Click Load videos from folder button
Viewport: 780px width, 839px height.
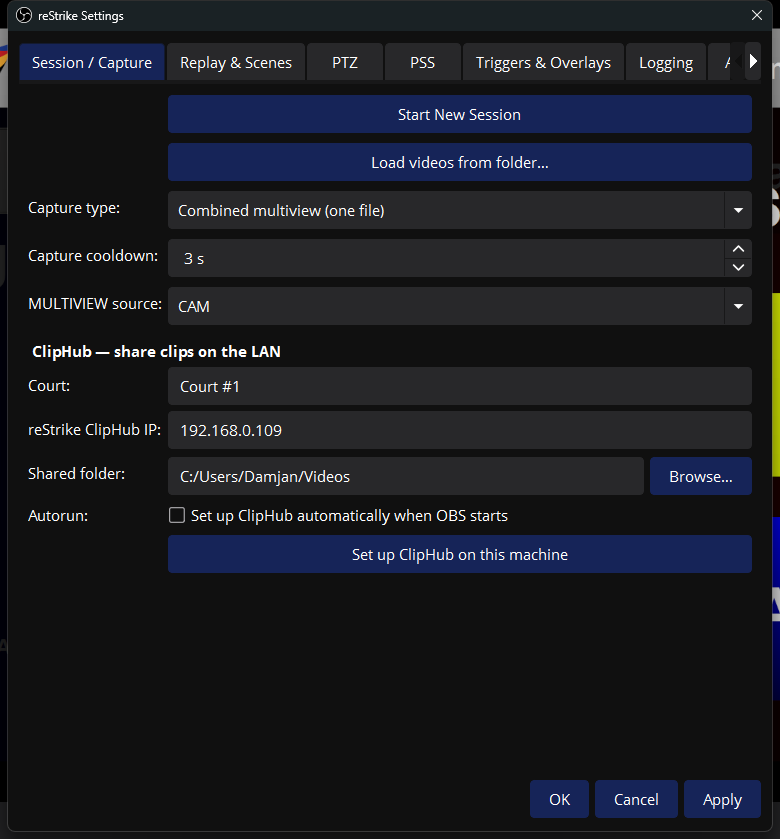click(460, 162)
